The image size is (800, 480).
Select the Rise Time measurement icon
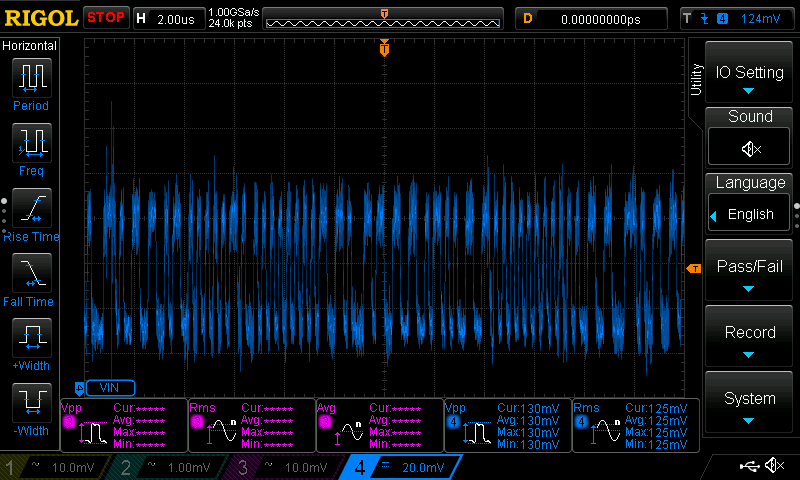[32, 208]
